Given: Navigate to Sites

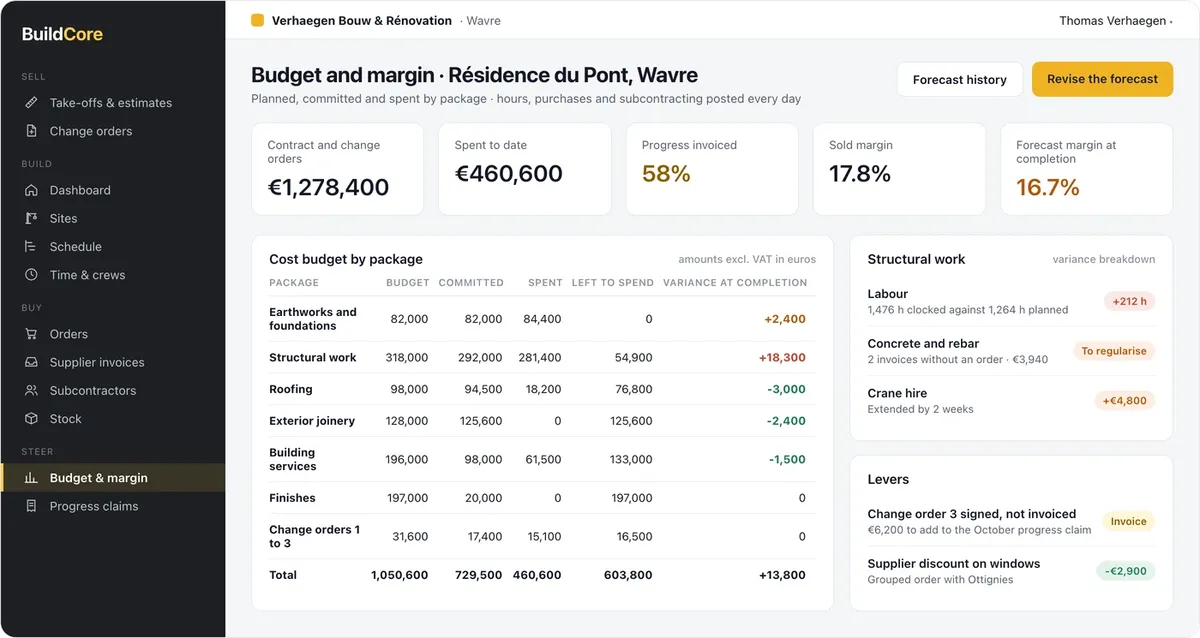Looking at the screenshot, I should click(112, 218).
